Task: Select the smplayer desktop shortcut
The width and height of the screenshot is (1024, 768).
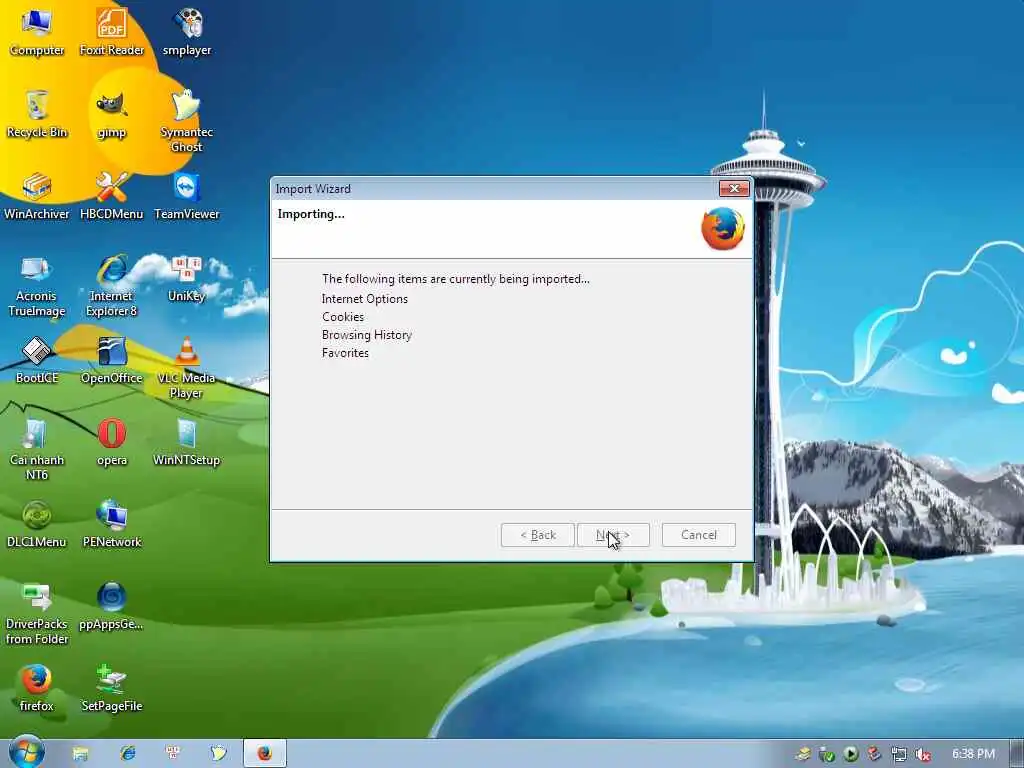Action: [x=187, y=32]
